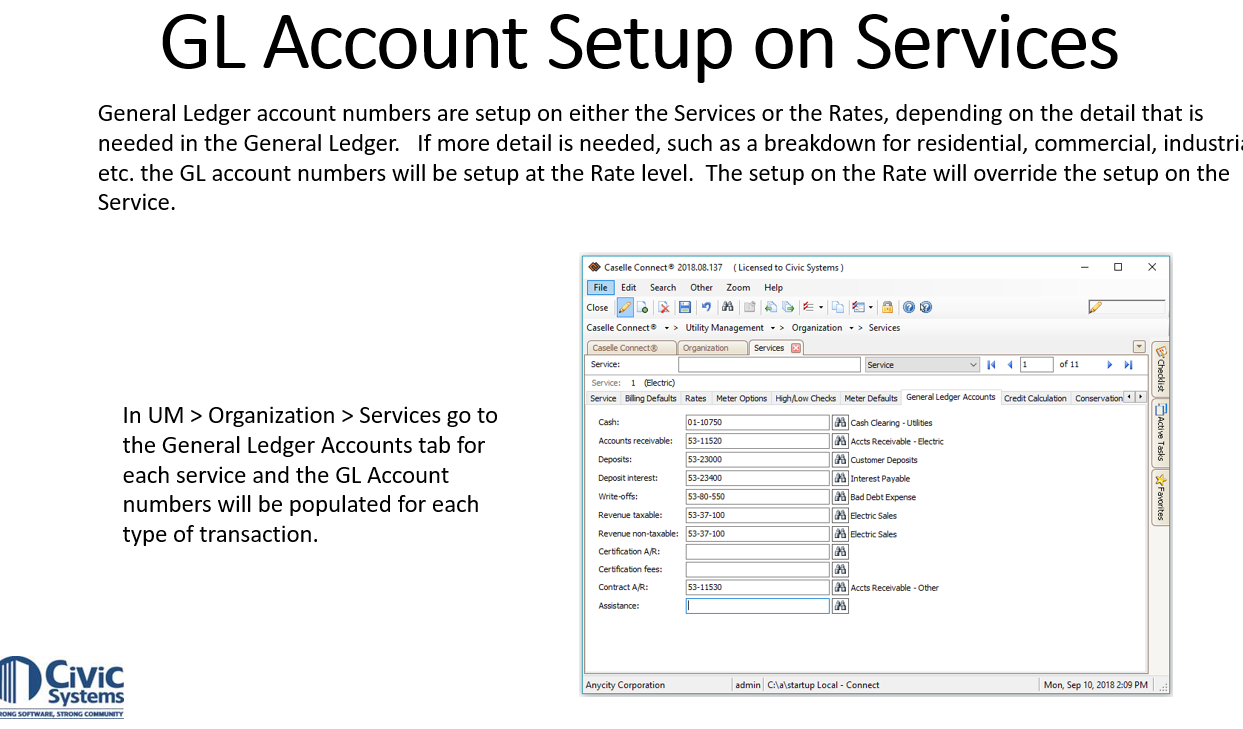Open account lookup for Certification fees

(840, 569)
